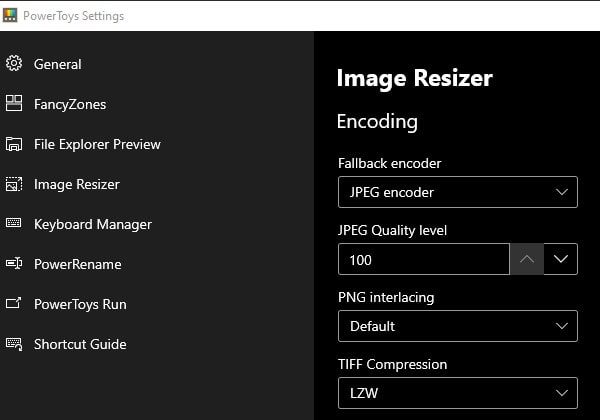This screenshot has width=600, height=420.
Task: Expand the PNG interlacing dropdown
Action: [x=457, y=326]
